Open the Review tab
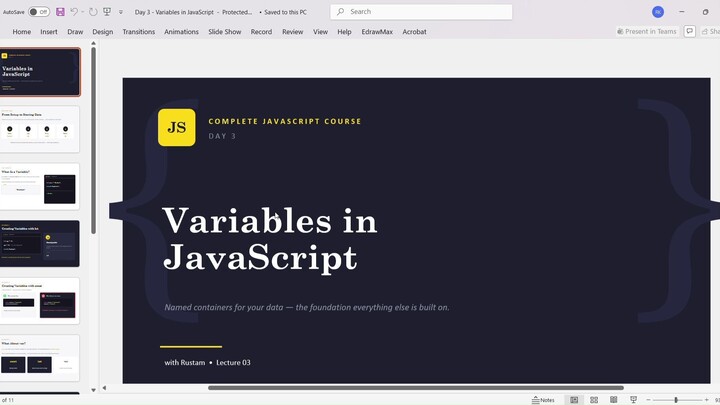 click(x=292, y=32)
